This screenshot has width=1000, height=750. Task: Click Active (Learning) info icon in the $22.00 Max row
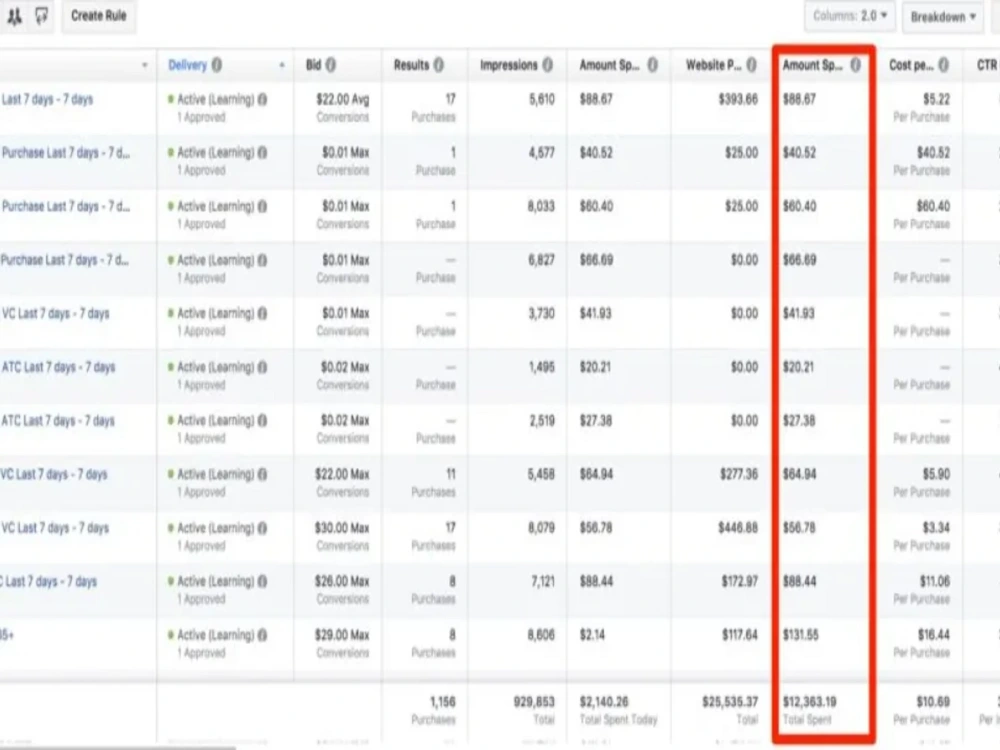[x=262, y=474]
